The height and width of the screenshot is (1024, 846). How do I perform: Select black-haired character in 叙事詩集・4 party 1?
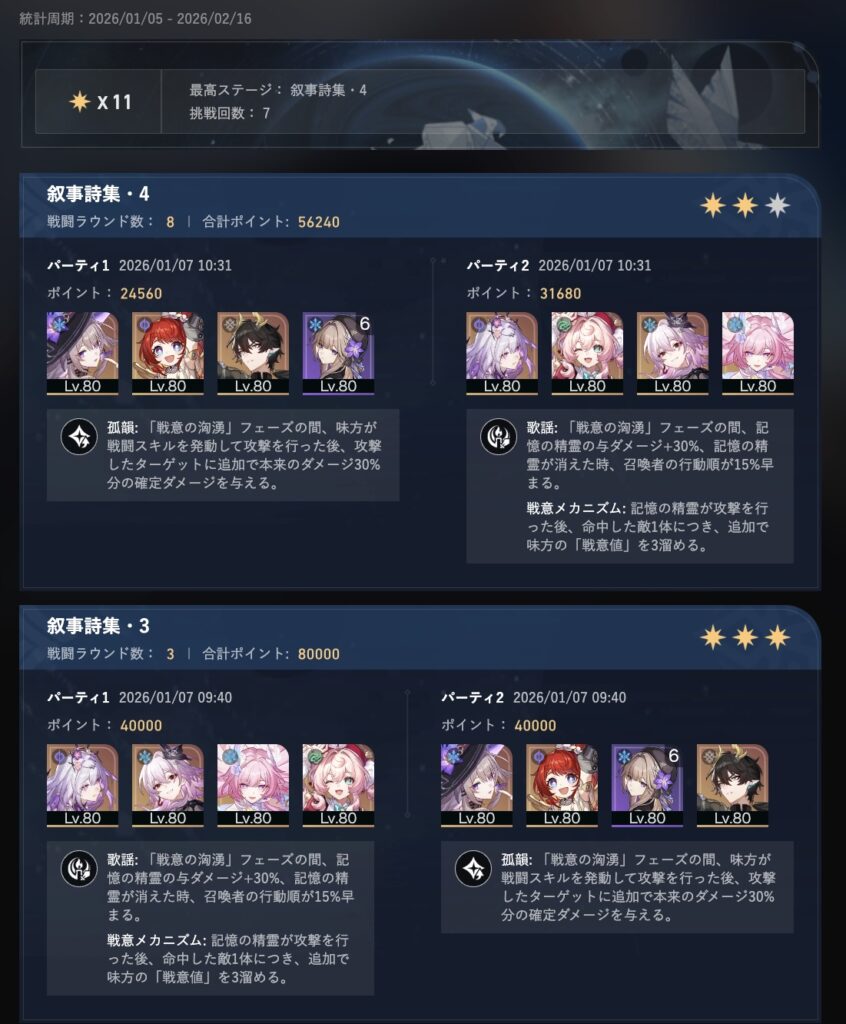pyautogui.click(x=253, y=353)
